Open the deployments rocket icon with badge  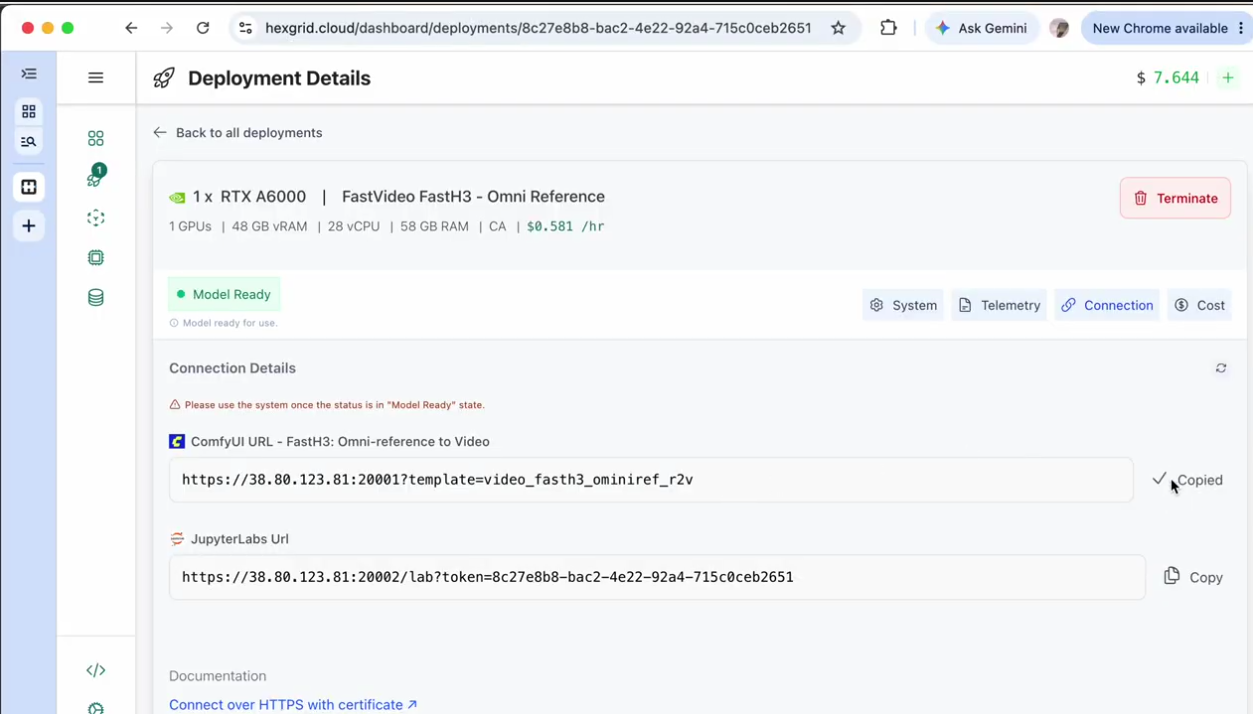coord(96,177)
